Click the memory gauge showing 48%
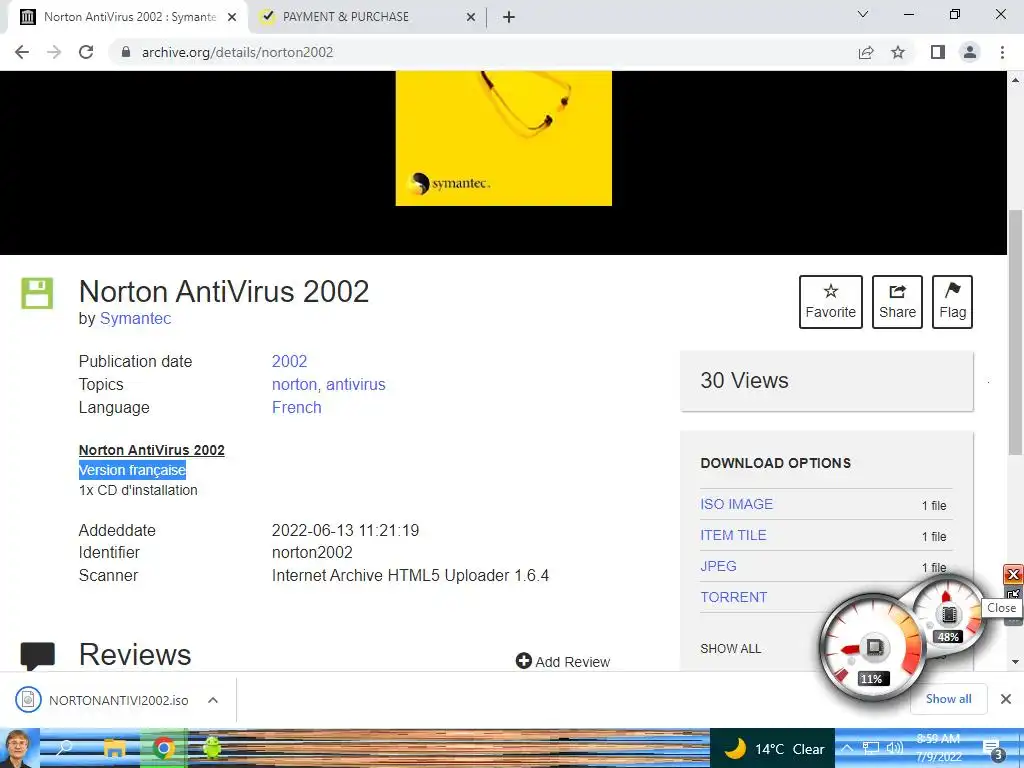This screenshot has height=768, width=1024. 947,613
